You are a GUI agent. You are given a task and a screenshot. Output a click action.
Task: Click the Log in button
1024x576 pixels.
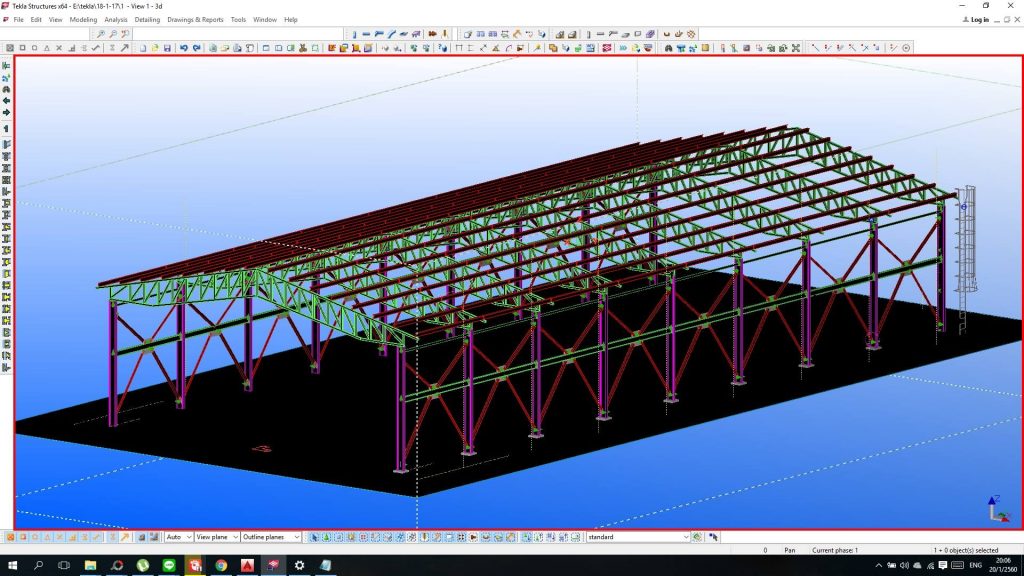point(979,19)
